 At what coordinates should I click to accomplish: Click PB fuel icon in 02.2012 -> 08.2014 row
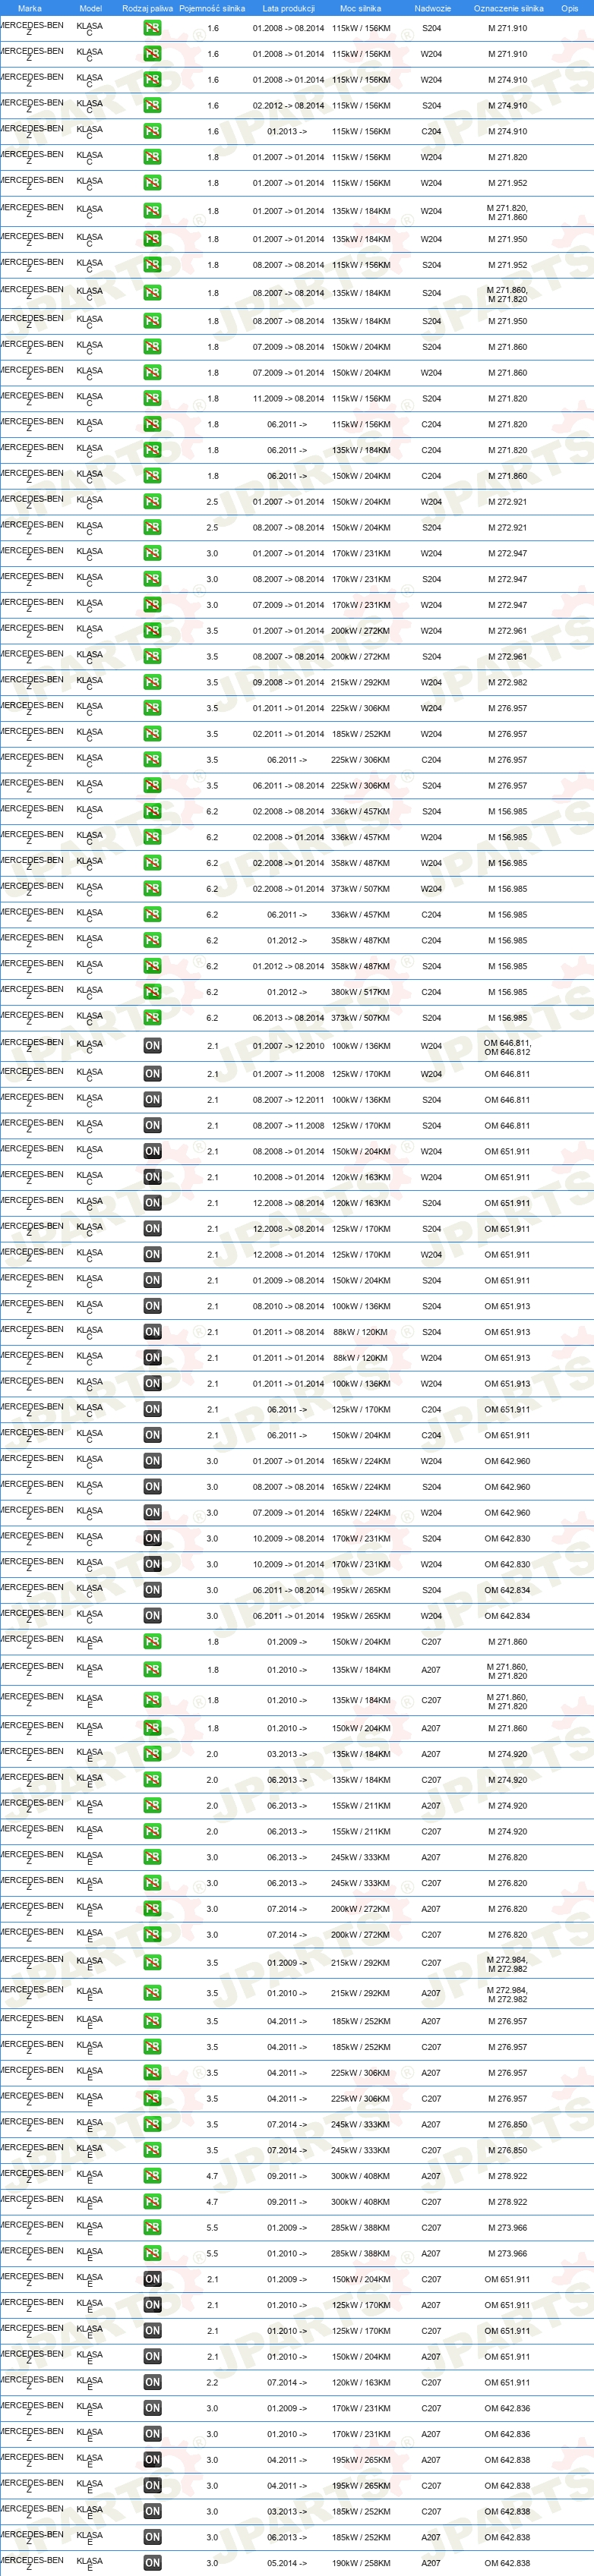[x=152, y=106]
